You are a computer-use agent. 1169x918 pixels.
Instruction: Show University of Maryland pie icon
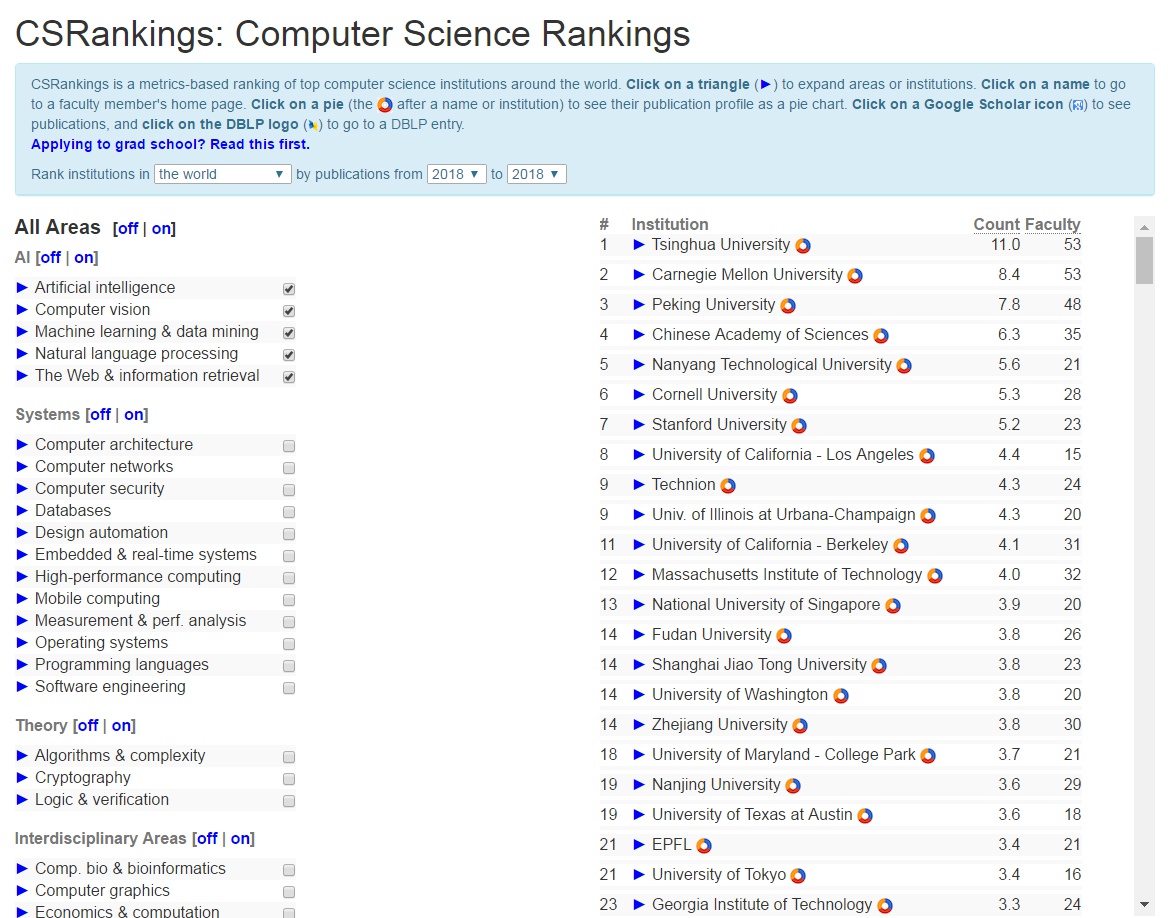[x=928, y=755]
